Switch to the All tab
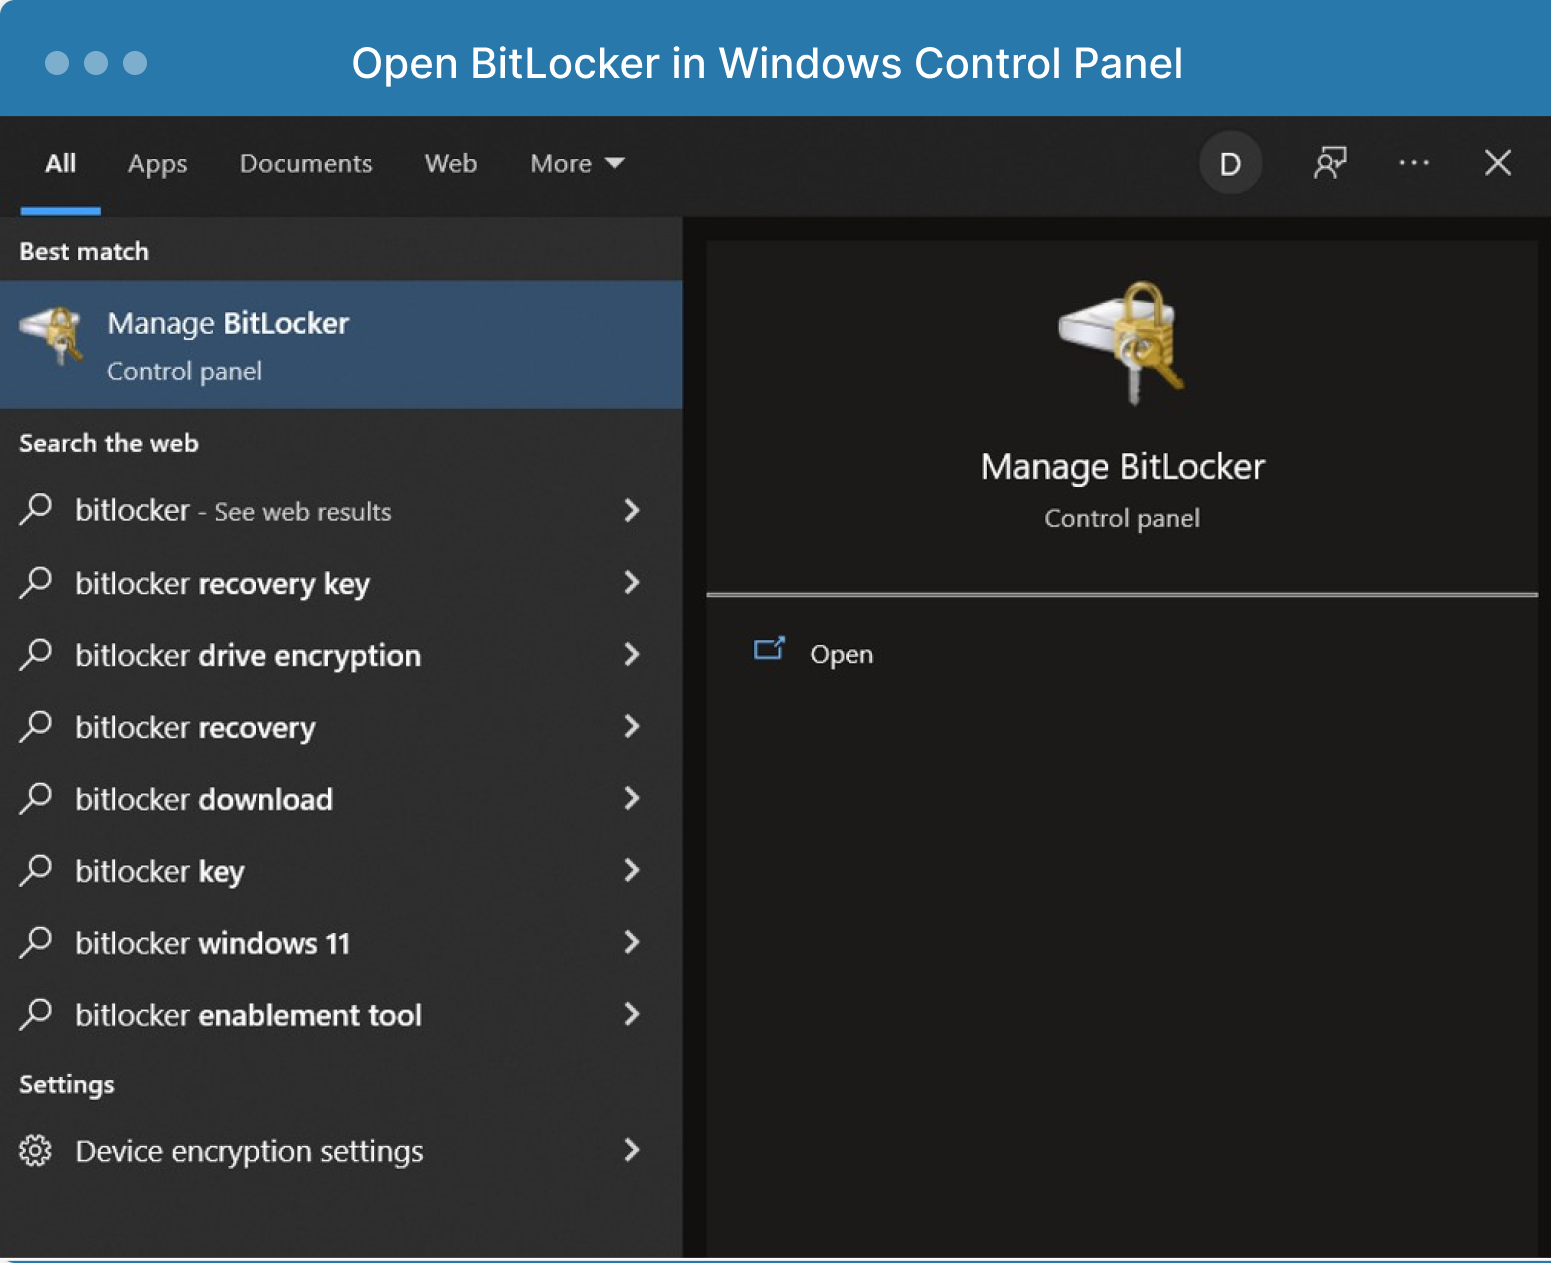1551x1263 pixels. [x=61, y=163]
